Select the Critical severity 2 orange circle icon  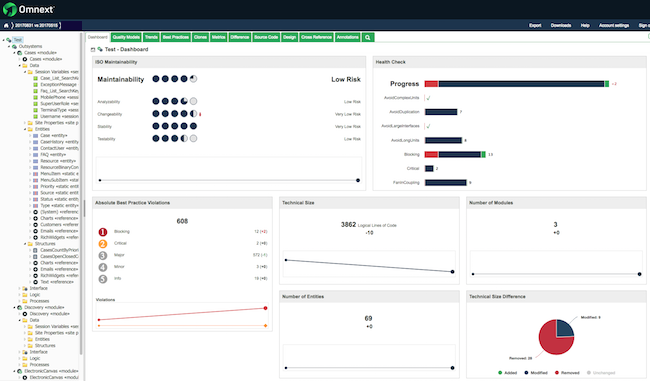pos(103,244)
